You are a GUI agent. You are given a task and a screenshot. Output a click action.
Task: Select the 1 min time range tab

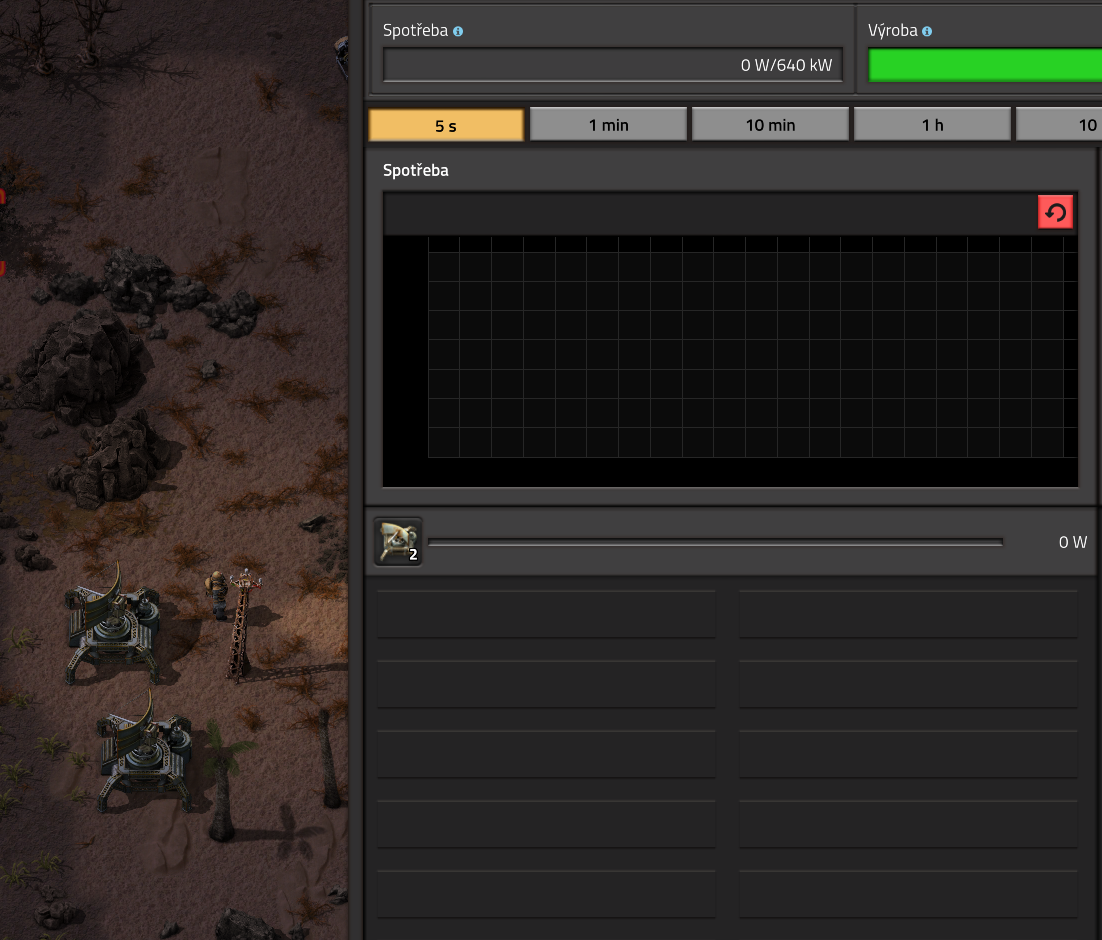point(608,125)
